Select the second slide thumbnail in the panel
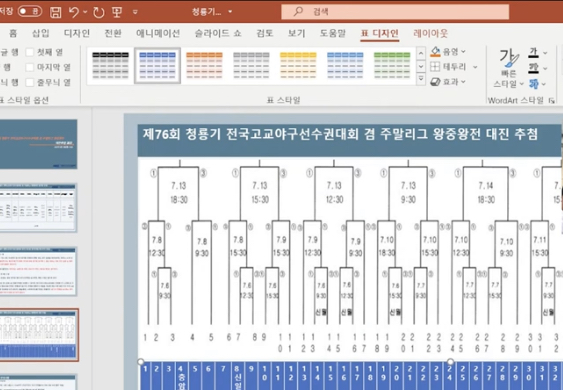The width and height of the screenshot is (563, 390). point(37,208)
